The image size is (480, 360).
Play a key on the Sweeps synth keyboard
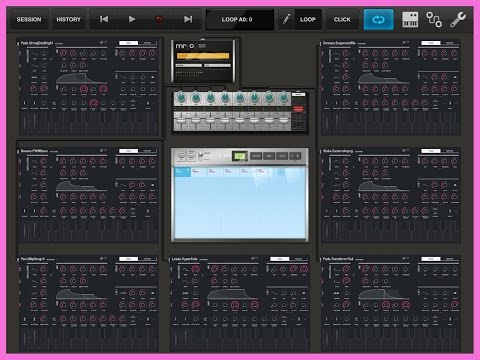coord(392,123)
